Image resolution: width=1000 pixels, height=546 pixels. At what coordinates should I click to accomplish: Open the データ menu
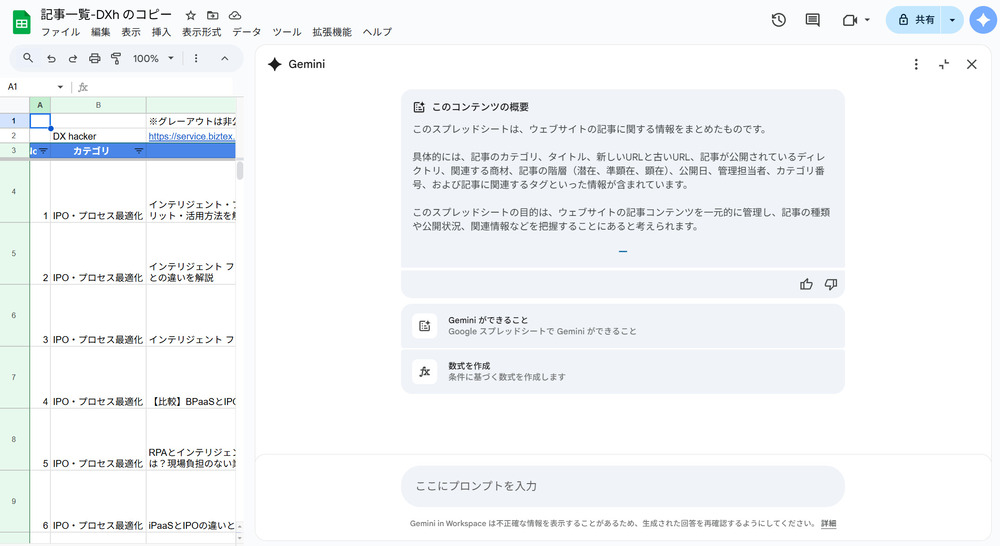(246, 32)
